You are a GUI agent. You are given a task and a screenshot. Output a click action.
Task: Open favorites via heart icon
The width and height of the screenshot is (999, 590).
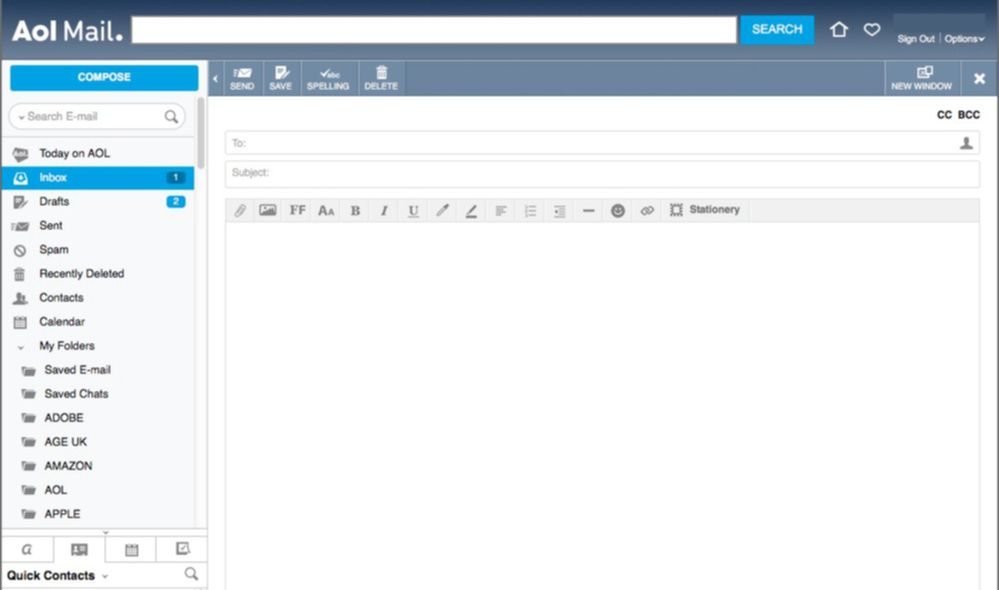click(872, 29)
